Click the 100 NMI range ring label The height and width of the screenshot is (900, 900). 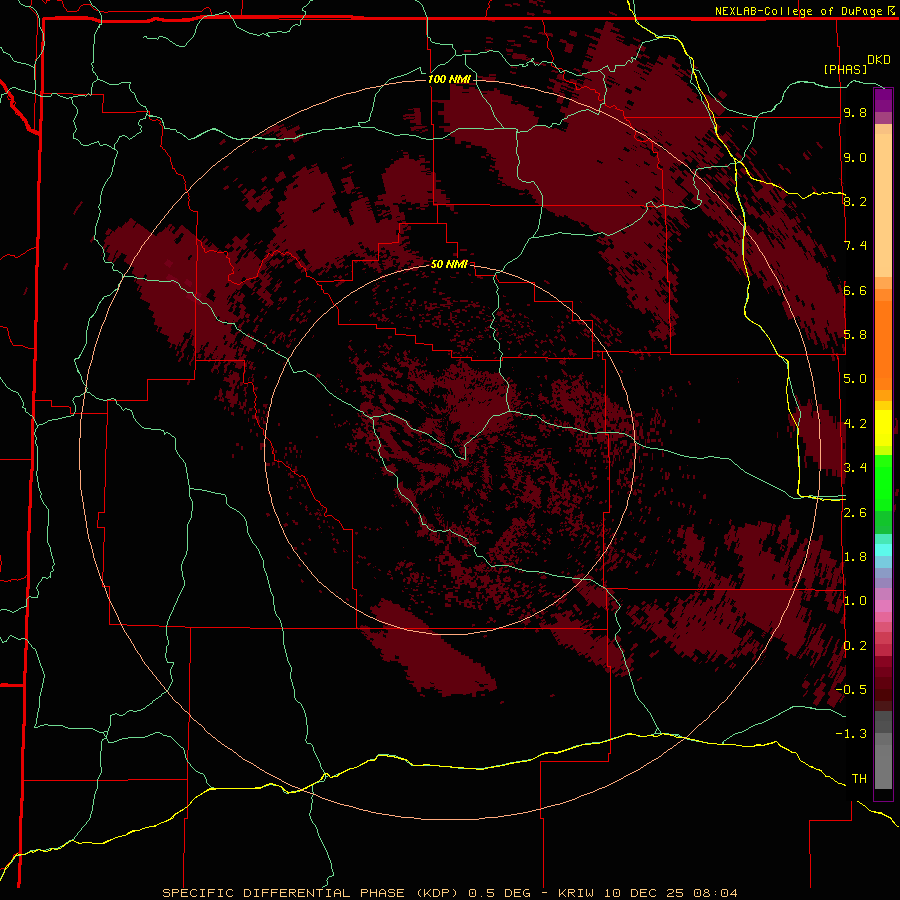(x=449, y=79)
